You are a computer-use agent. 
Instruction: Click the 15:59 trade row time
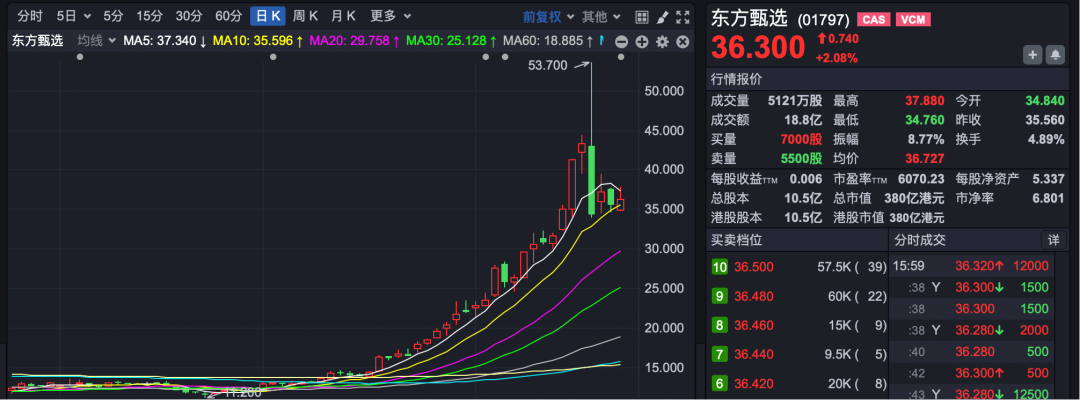(908, 266)
